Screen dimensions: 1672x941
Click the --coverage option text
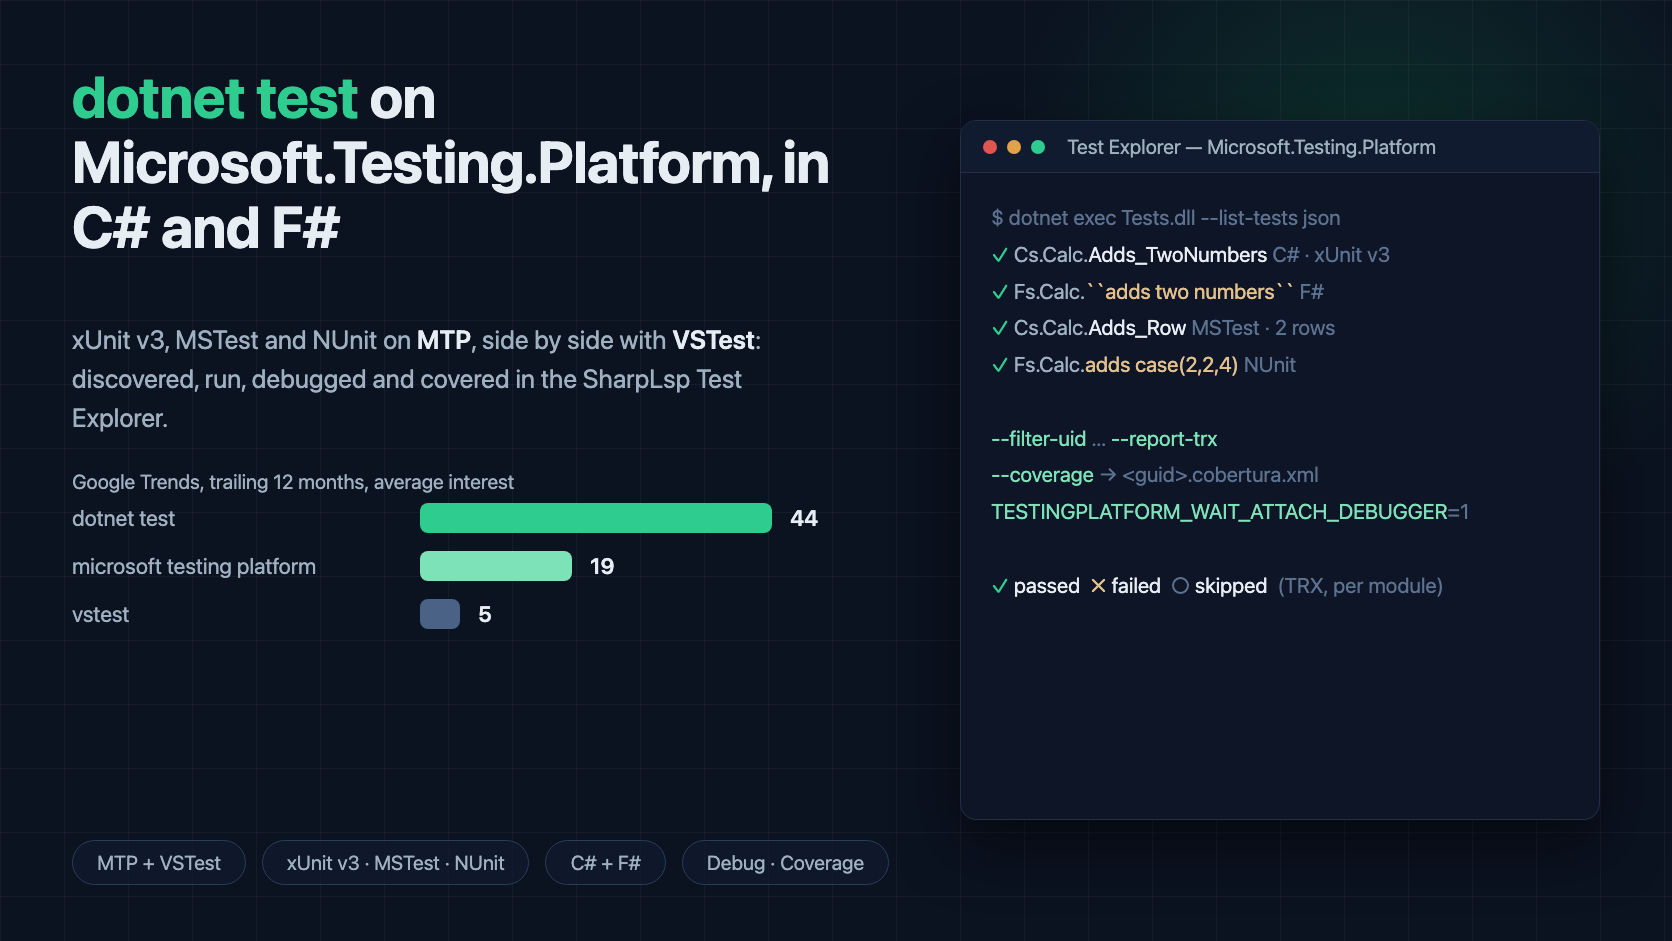tap(1042, 475)
